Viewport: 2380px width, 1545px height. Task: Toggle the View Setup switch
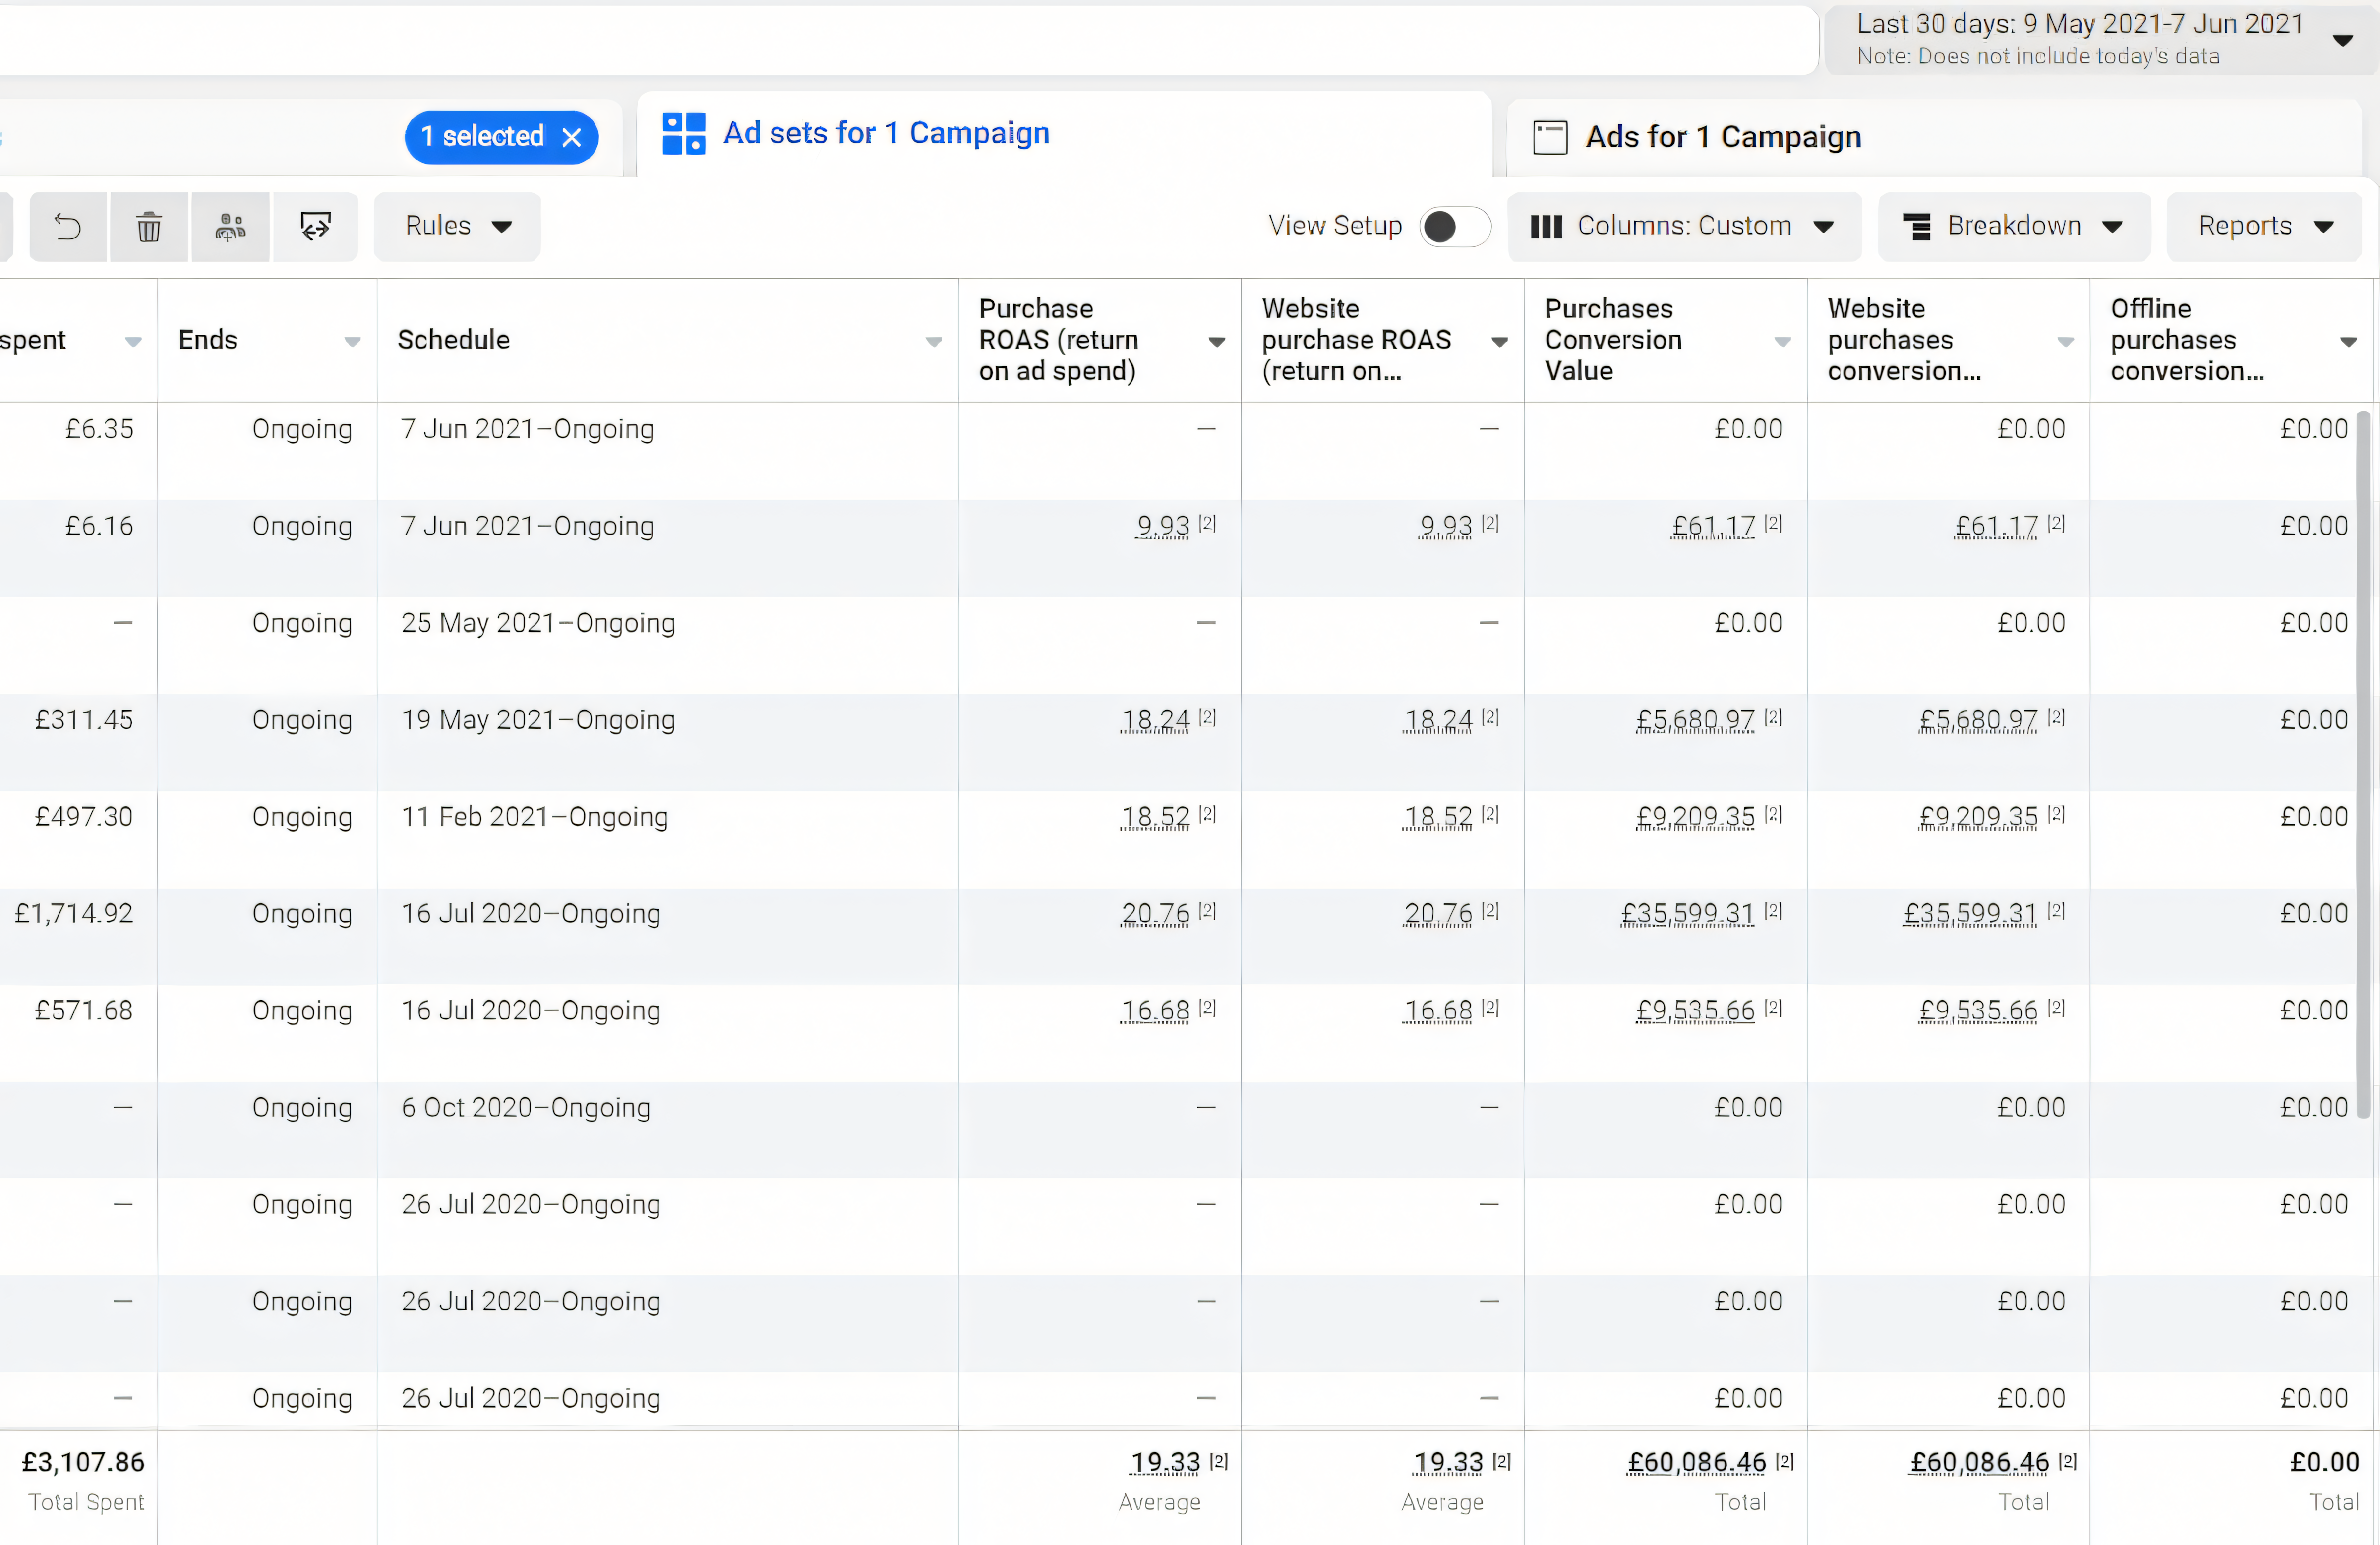pos(1454,227)
